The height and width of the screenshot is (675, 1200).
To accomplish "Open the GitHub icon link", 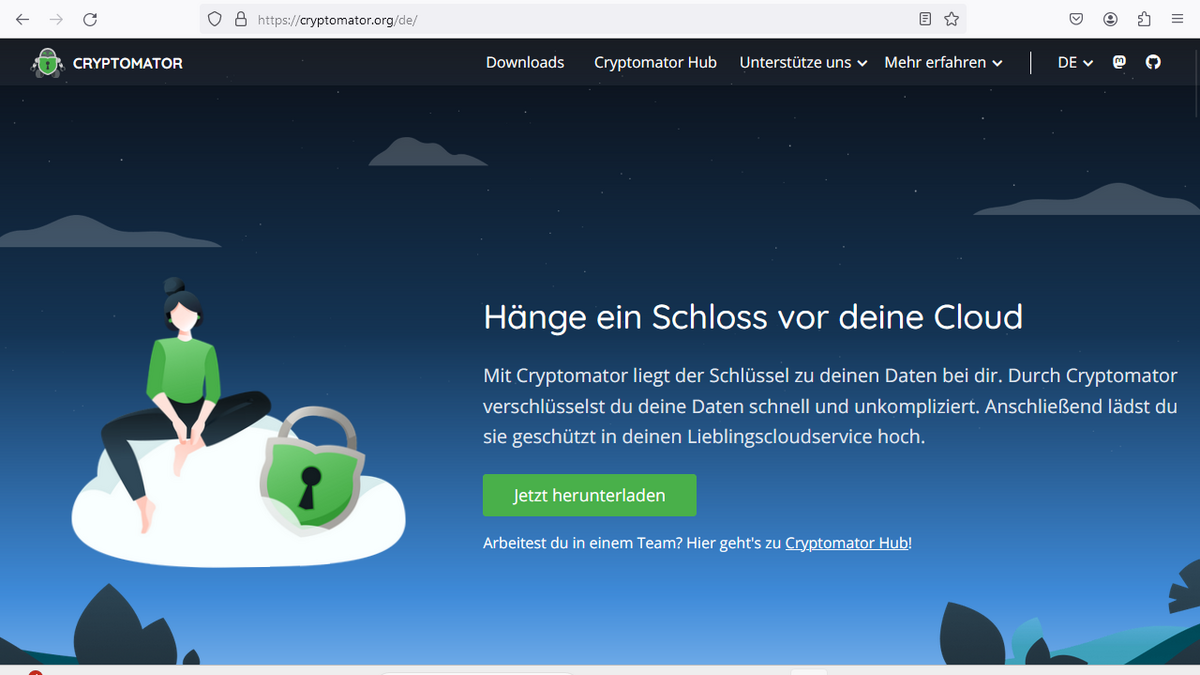I will (1153, 62).
